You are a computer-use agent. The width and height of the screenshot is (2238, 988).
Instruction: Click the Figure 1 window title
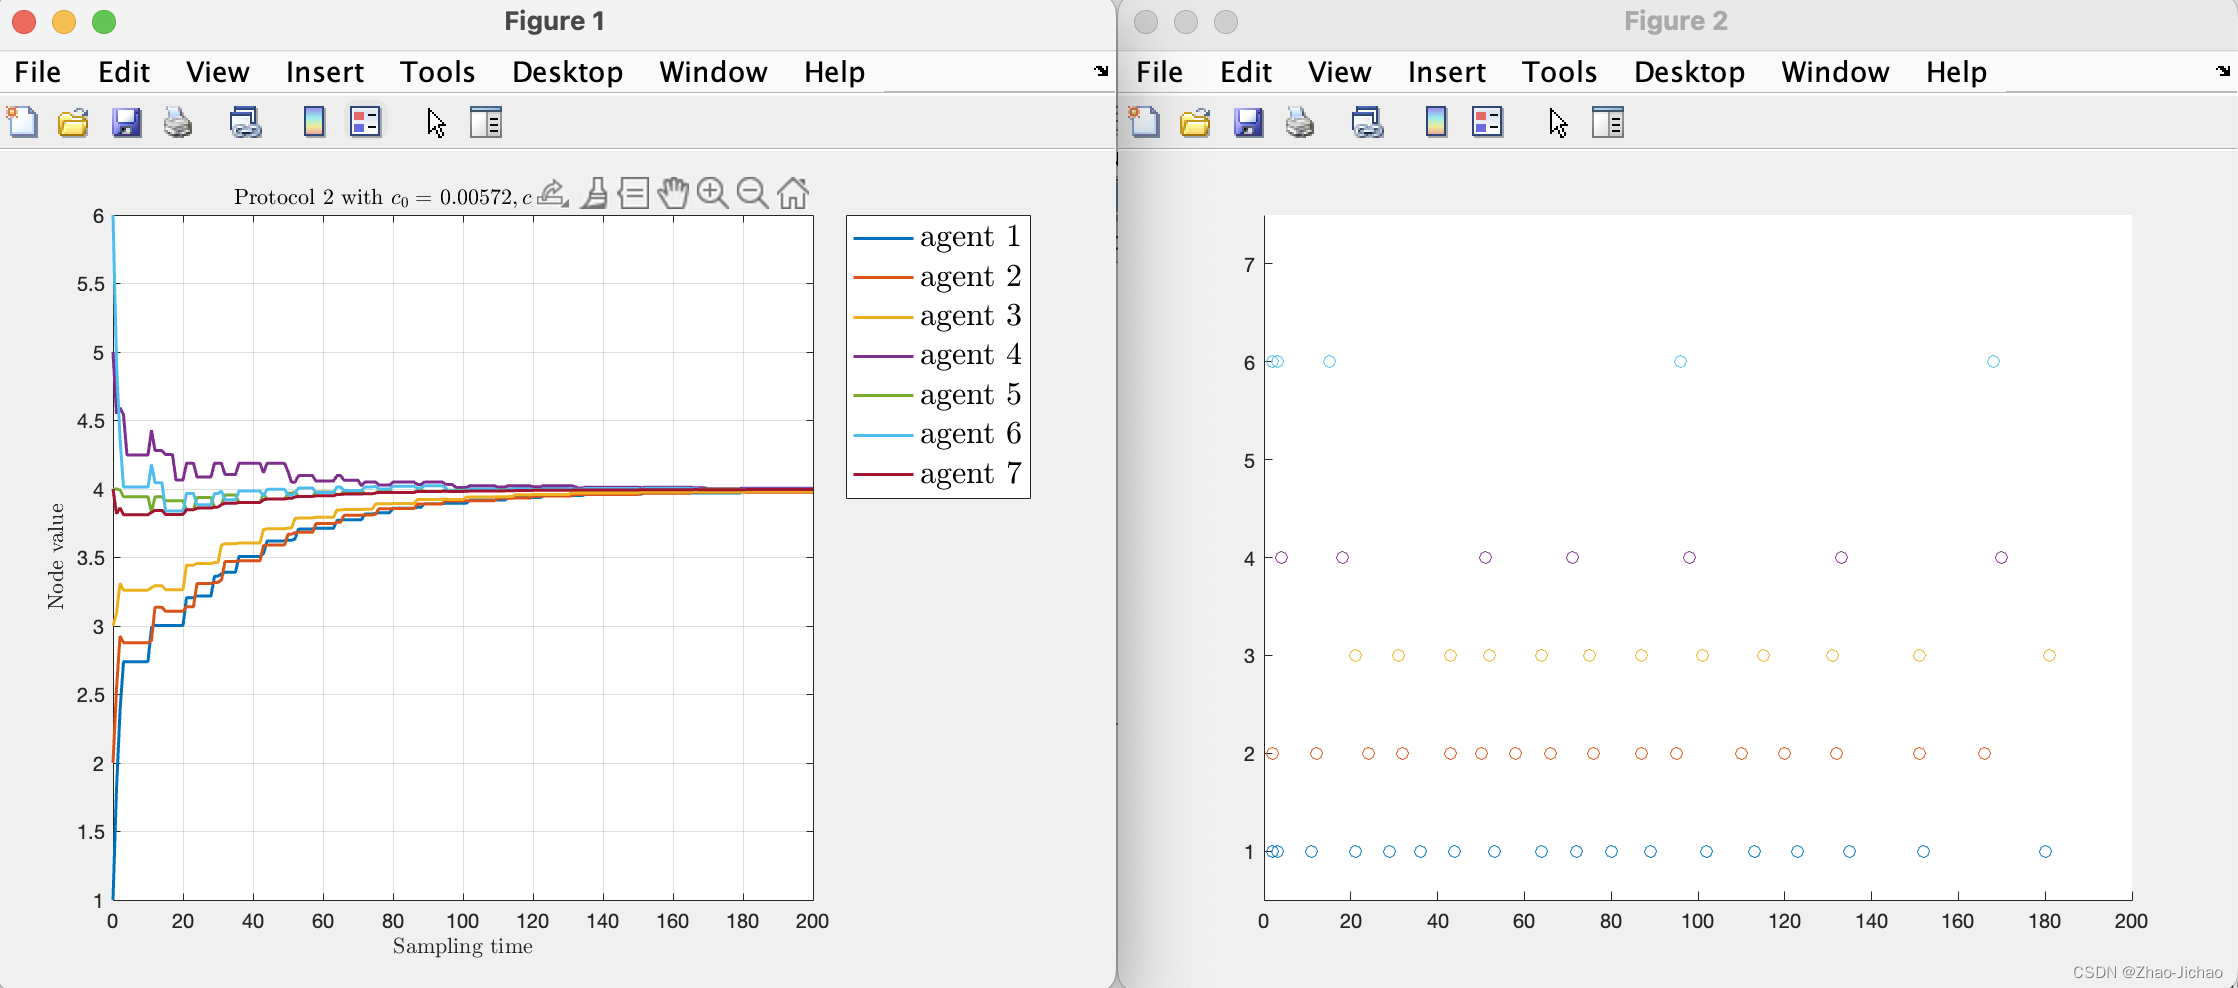(554, 21)
